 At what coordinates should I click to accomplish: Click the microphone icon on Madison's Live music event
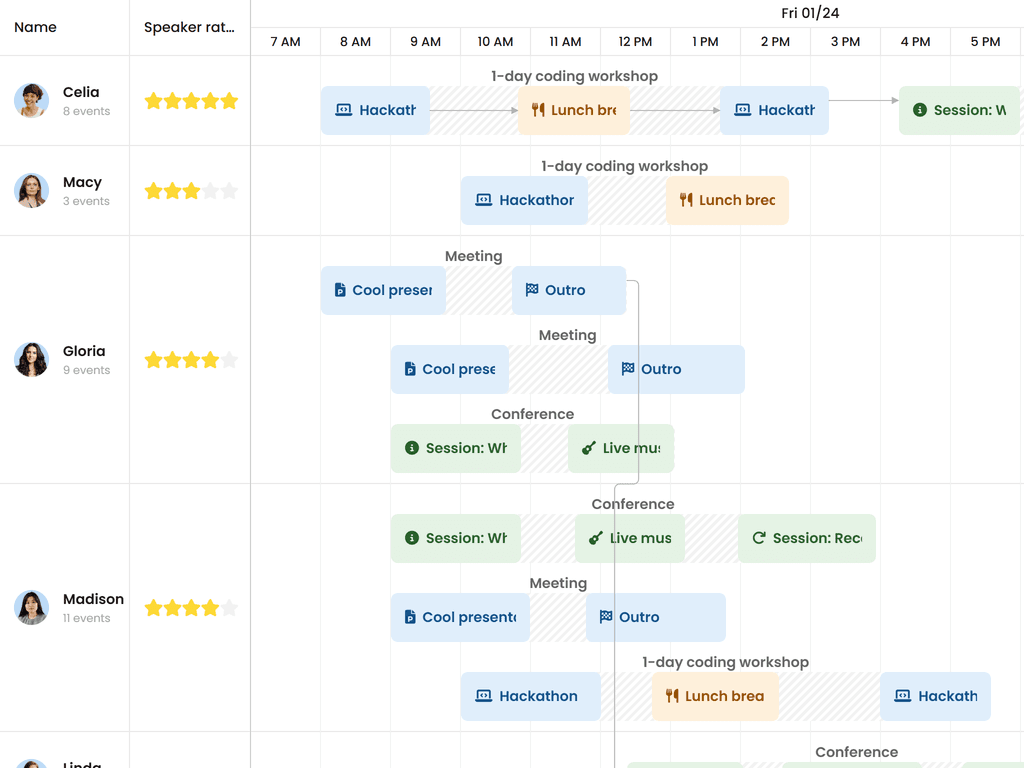(594, 538)
